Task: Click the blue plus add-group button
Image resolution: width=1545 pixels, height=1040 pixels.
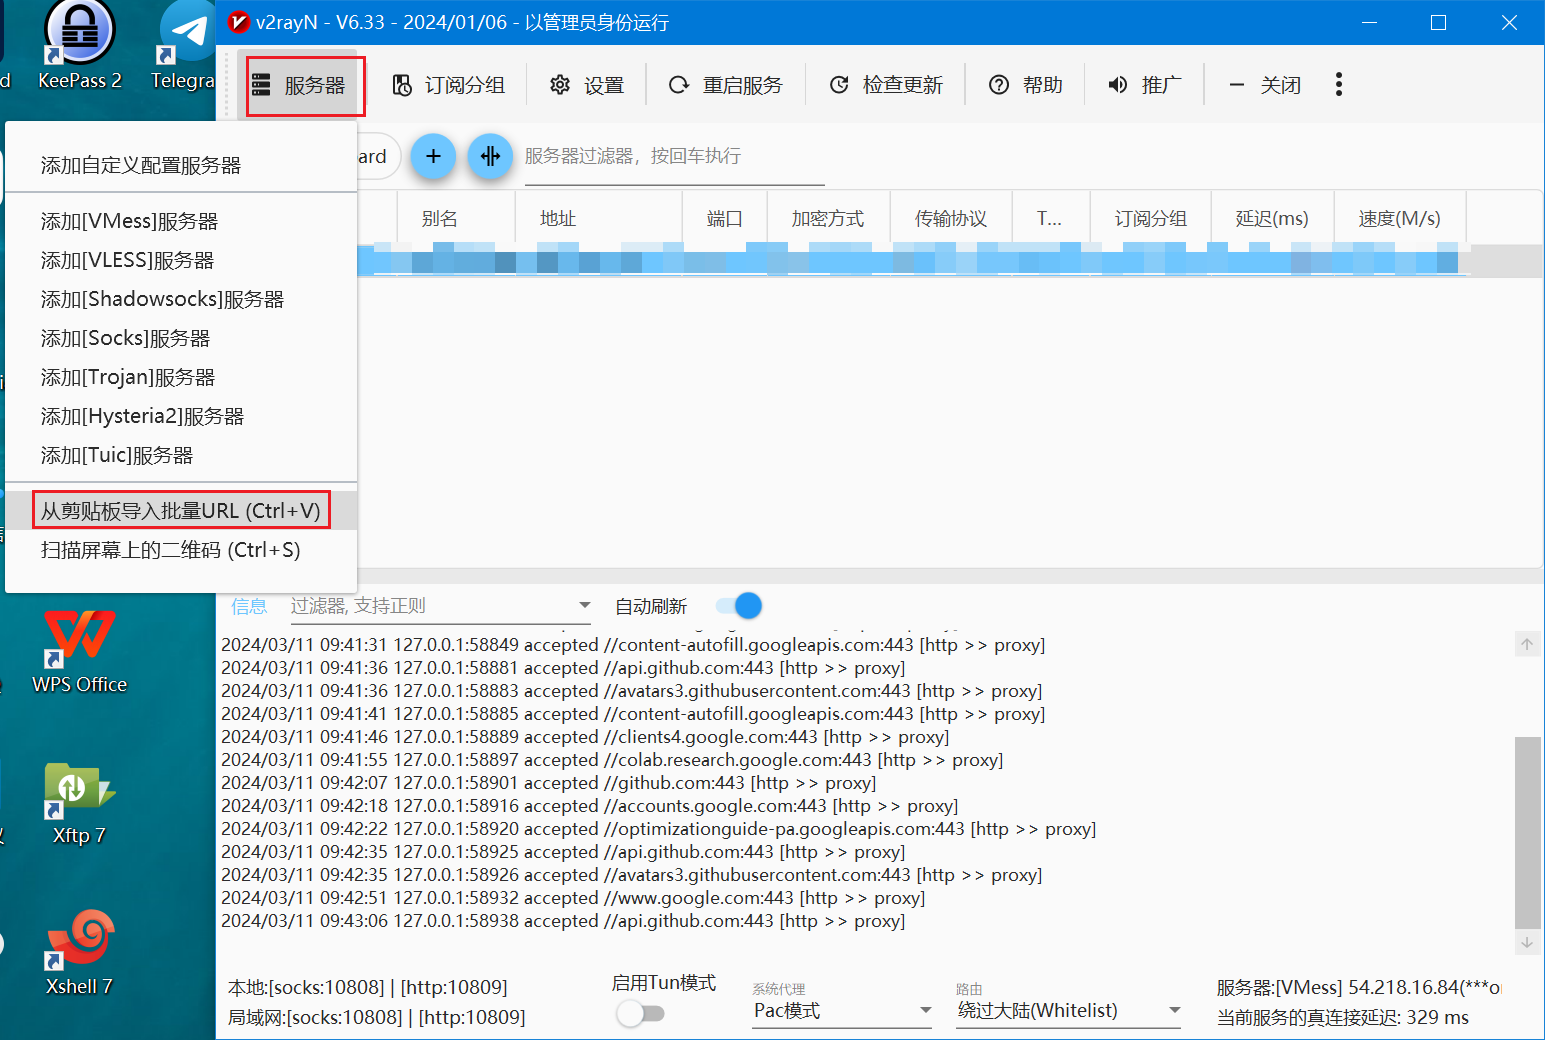Action: (433, 156)
